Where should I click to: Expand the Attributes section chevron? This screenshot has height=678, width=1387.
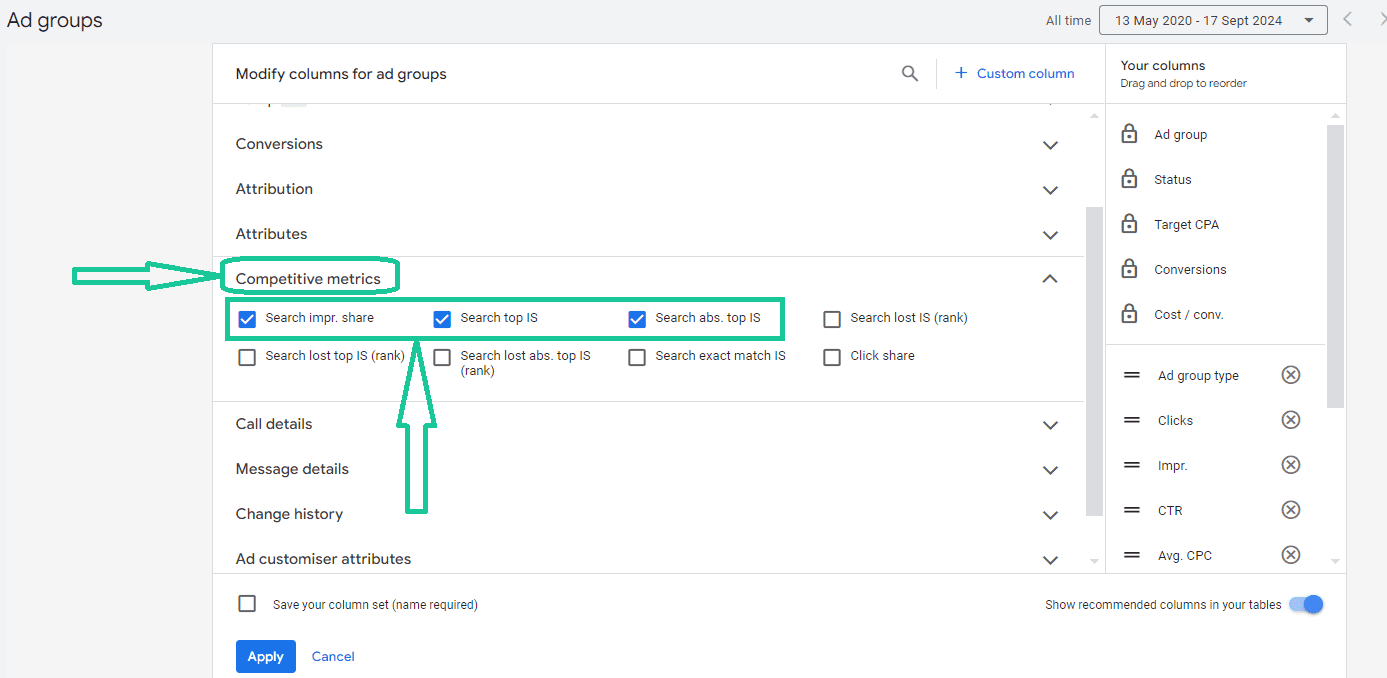tap(1050, 235)
